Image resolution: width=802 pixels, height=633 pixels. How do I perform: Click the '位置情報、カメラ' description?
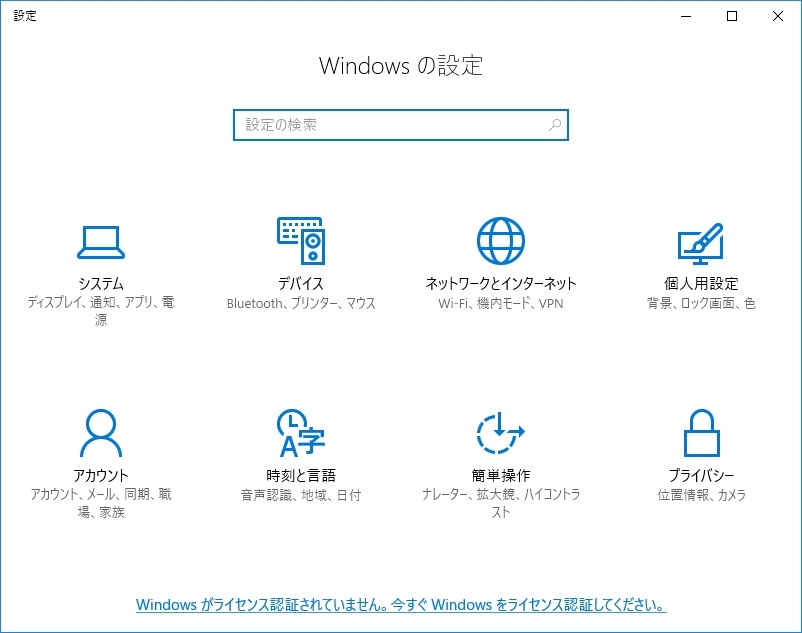[x=701, y=495]
